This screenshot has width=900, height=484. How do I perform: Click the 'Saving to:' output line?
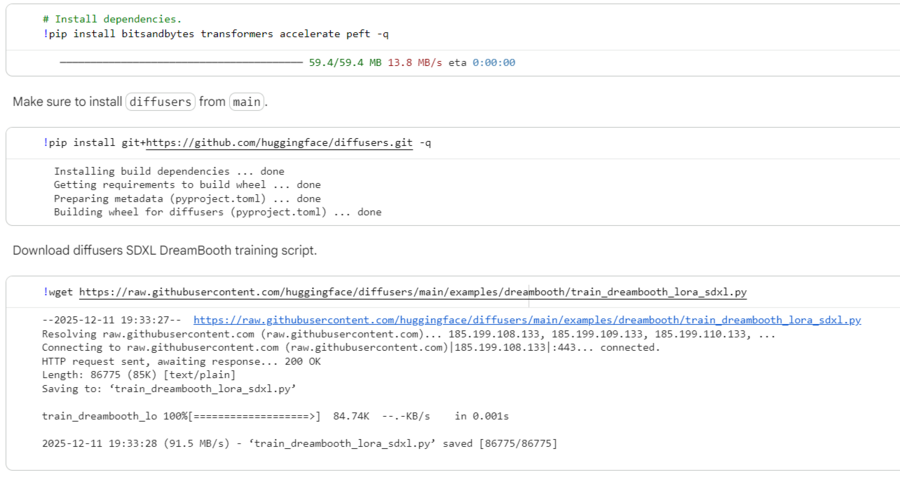[169, 389]
